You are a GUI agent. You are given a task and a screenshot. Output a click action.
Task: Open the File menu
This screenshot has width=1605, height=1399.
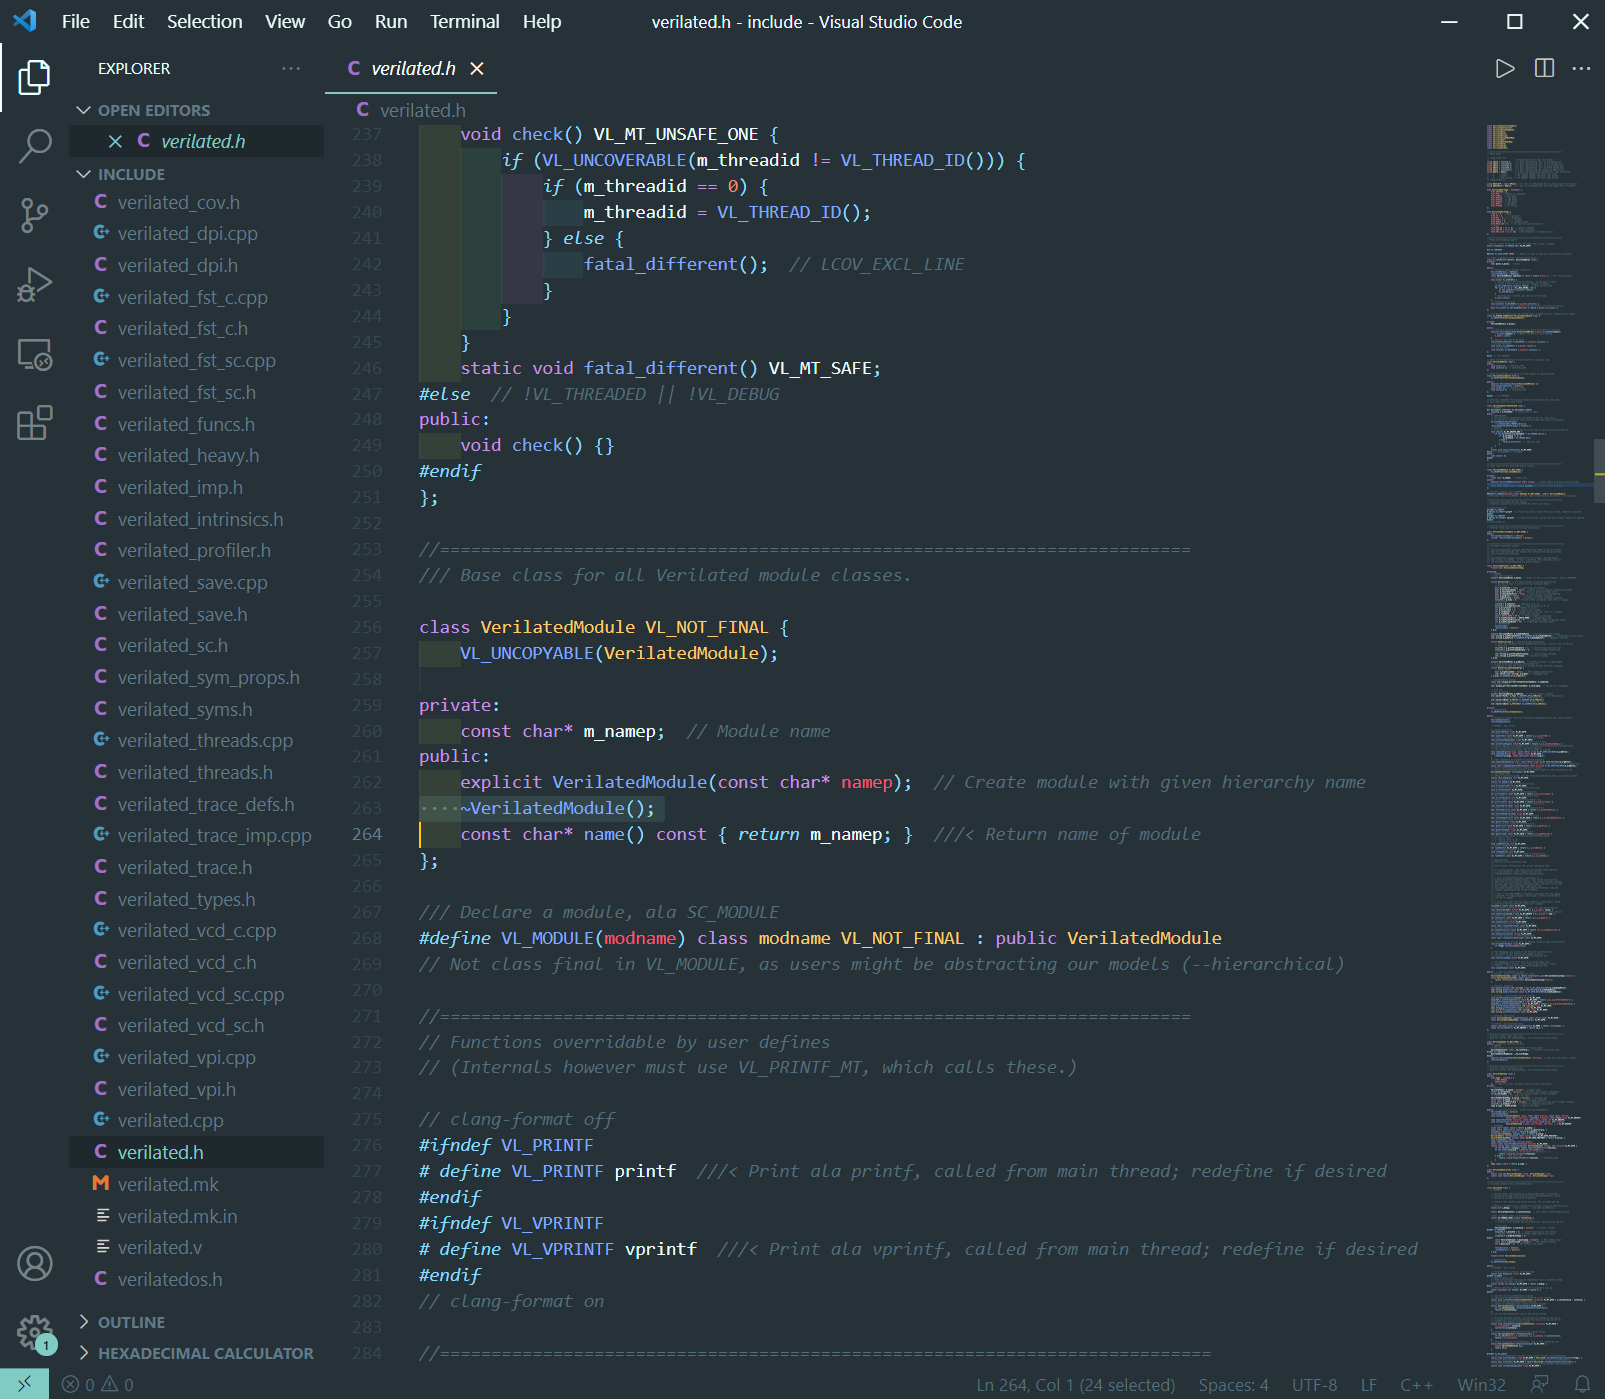[x=76, y=21]
